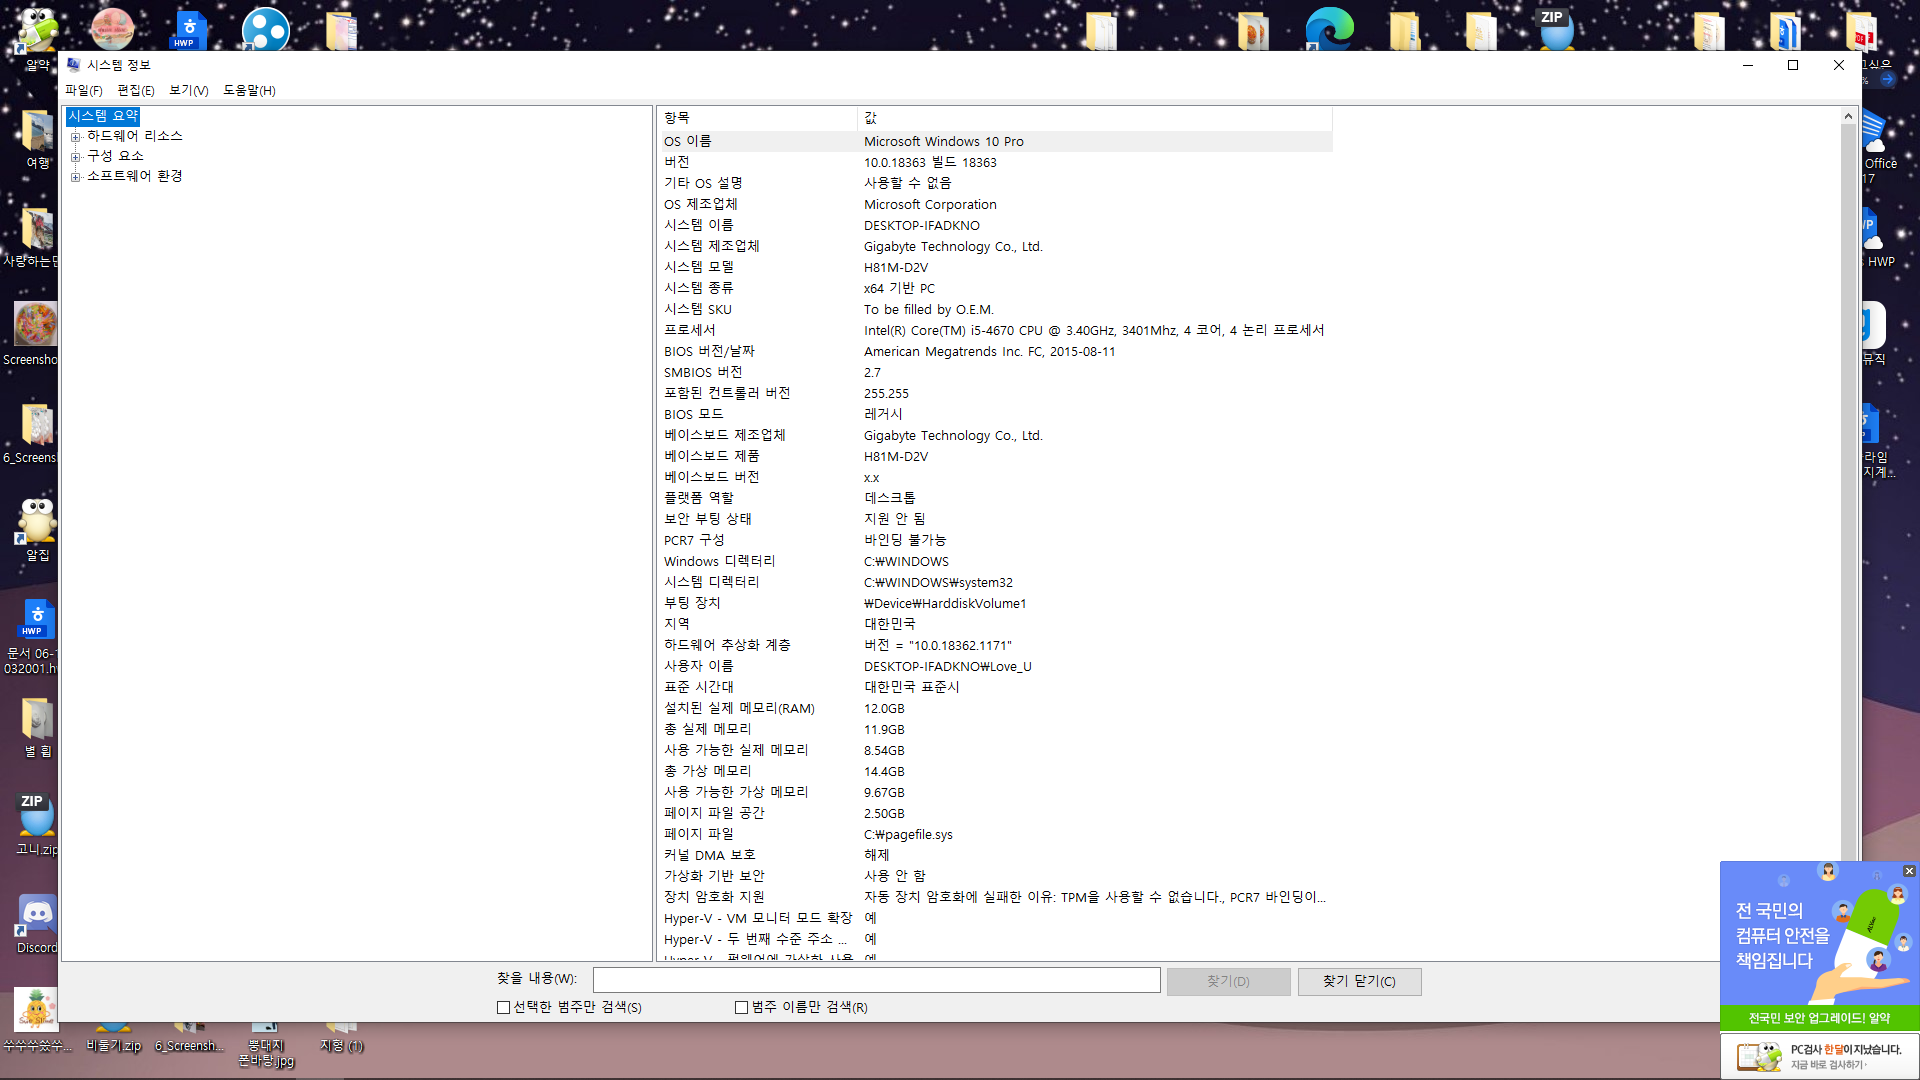The image size is (1920, 1080).
Task: Expand the 소프트웨어 환경 tree node
Action: (75, 177)
